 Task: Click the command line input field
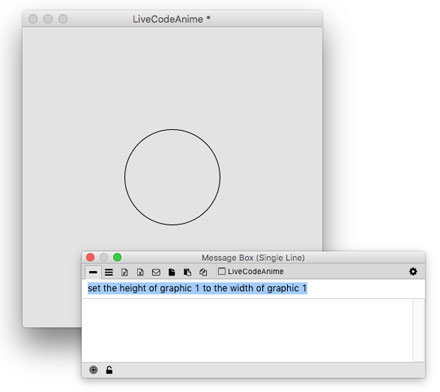(253, 288)
